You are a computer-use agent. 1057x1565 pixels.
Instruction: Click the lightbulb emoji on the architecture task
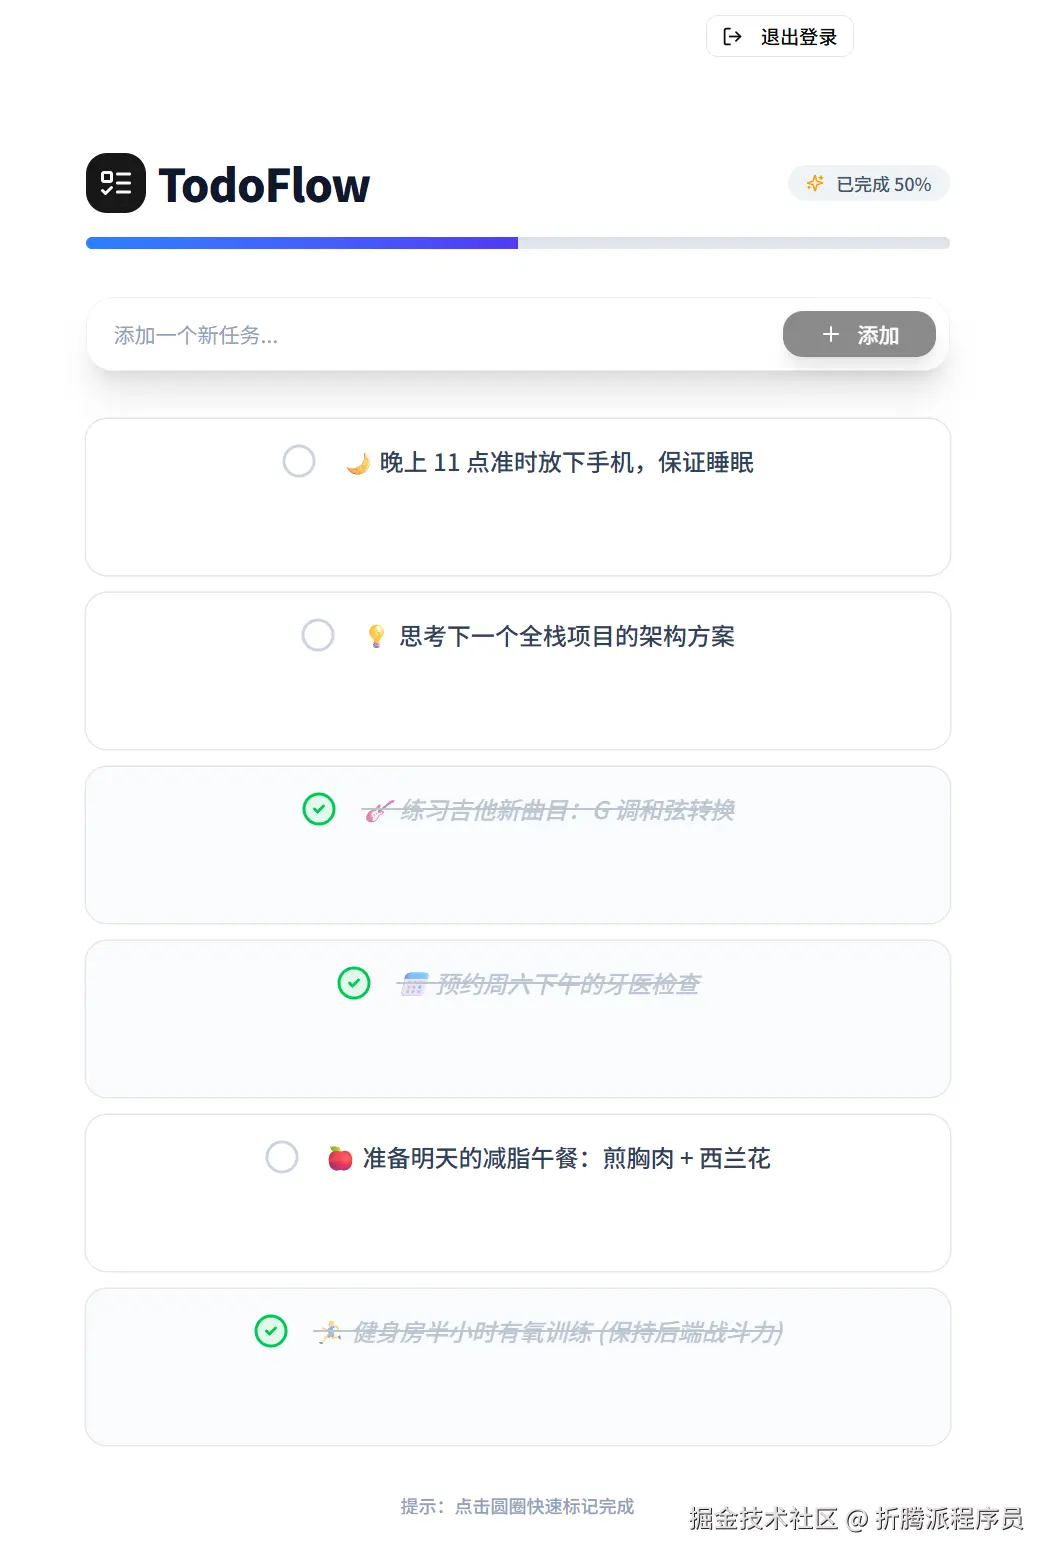click(376, 637)
